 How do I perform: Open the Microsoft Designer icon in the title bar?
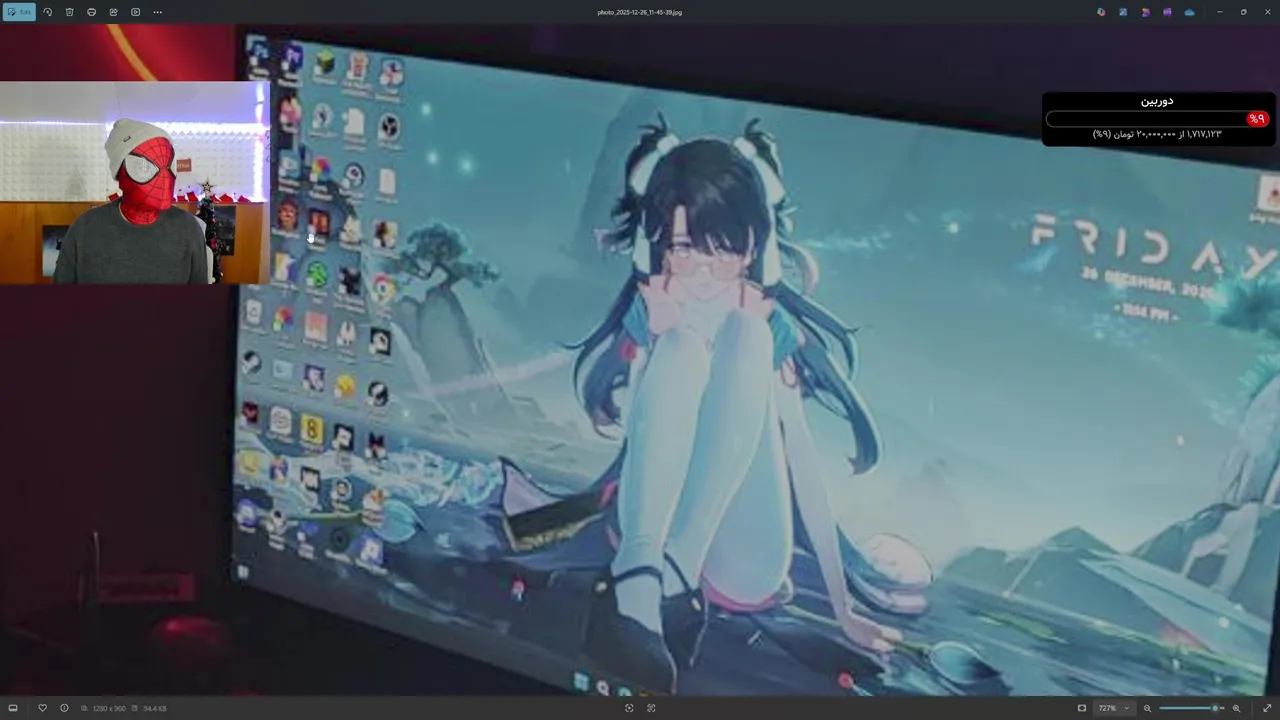1101,12
